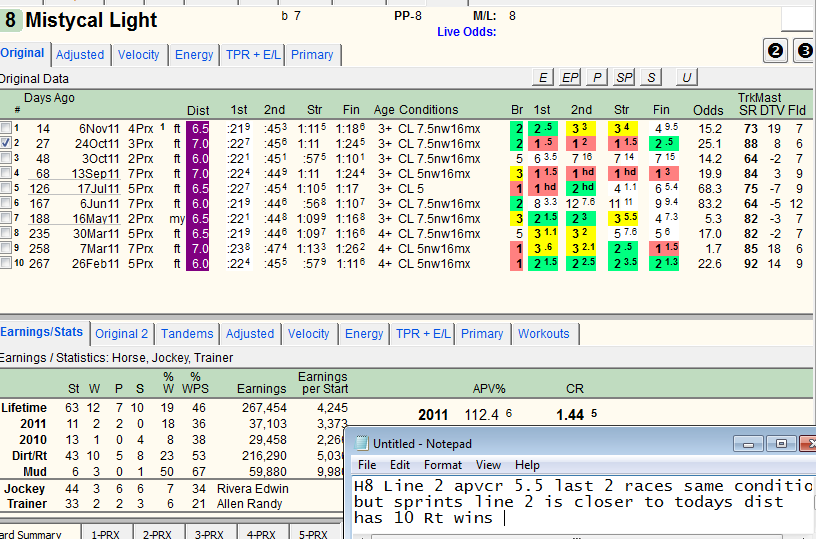Go to the 1-PRX race tab
Image resolution: width=816 pixels, height=539 pixels.
(x=106, y=532)
